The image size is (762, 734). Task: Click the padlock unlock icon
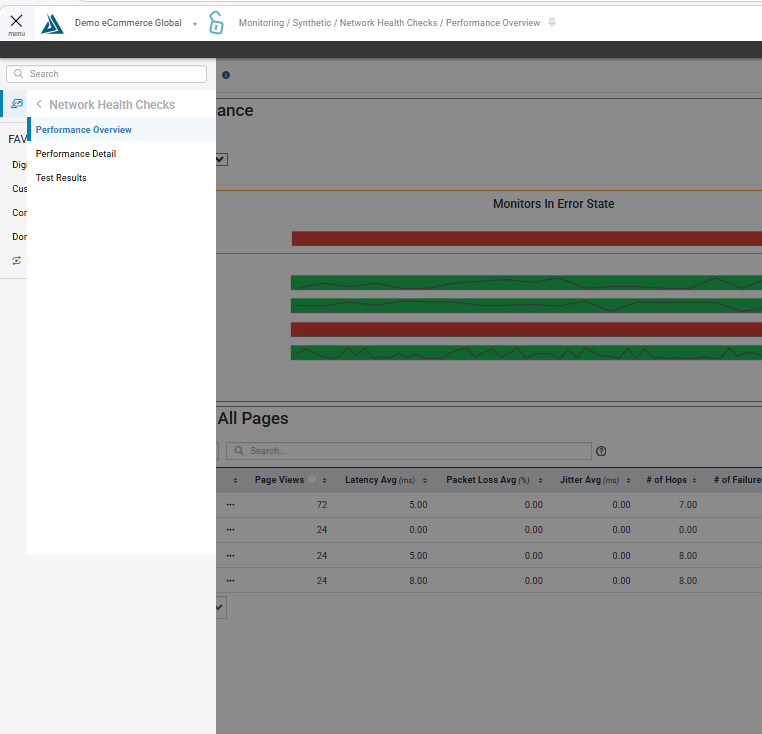pyautogui.click(x=216, y=23)
